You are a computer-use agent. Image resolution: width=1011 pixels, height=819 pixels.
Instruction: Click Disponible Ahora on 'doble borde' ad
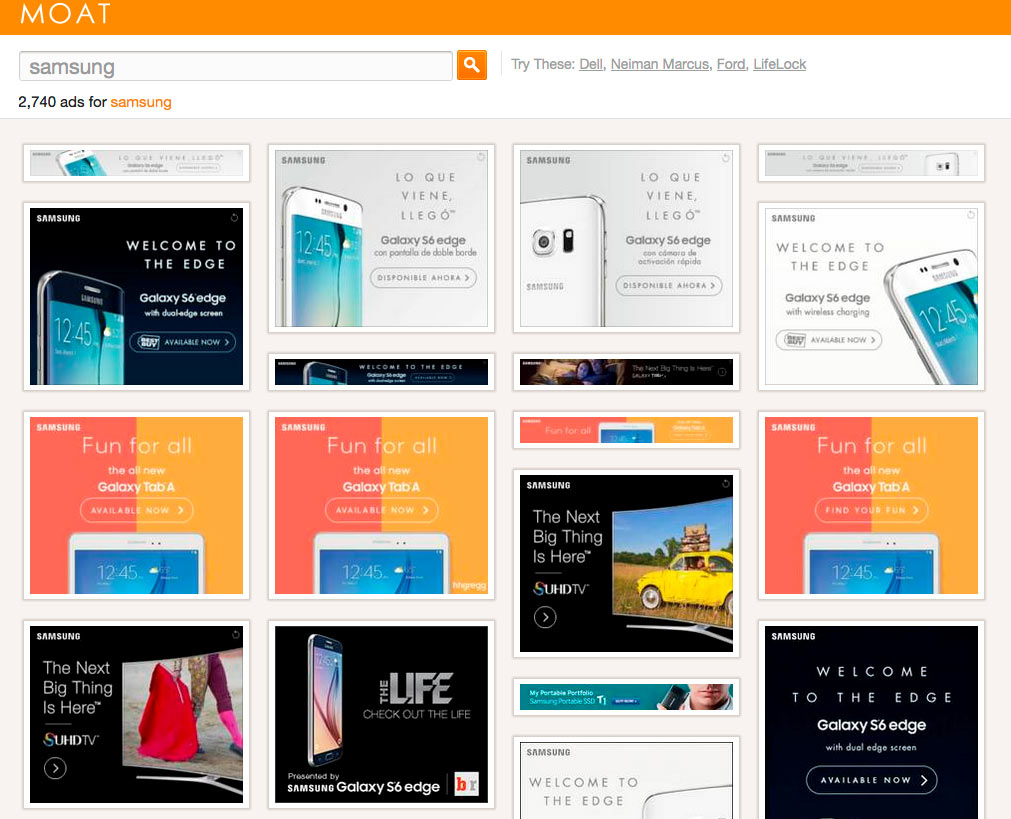[x=423, y=278]
